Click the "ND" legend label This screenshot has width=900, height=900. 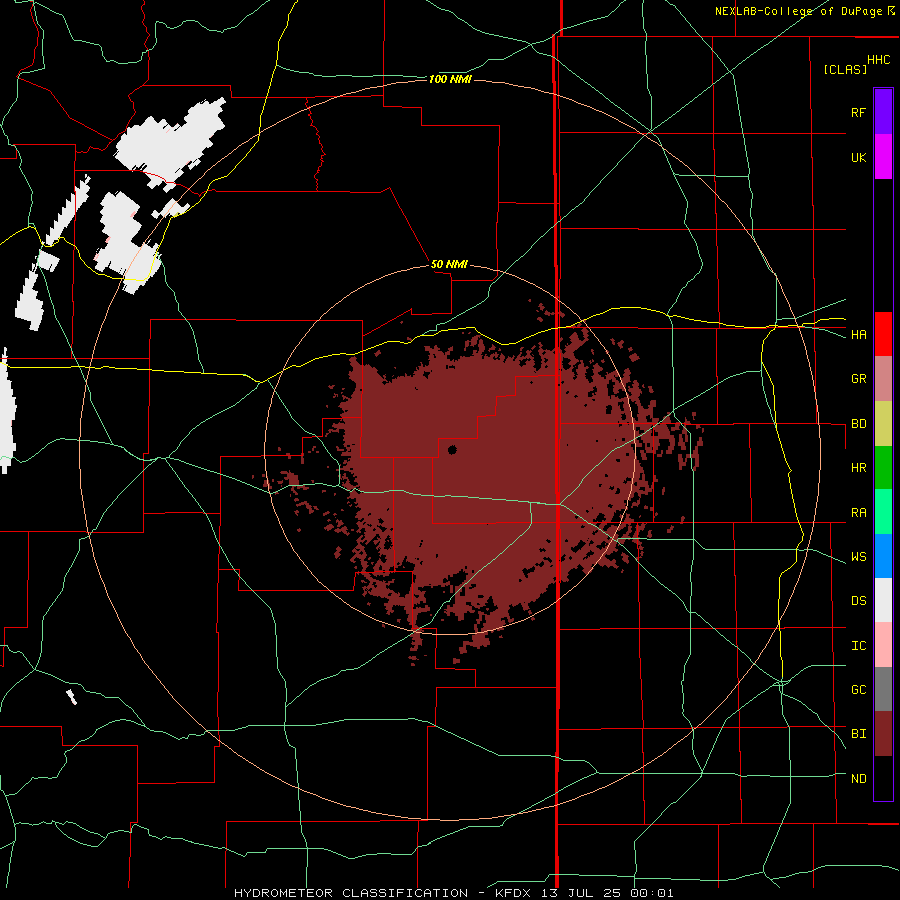coord(858,779)
